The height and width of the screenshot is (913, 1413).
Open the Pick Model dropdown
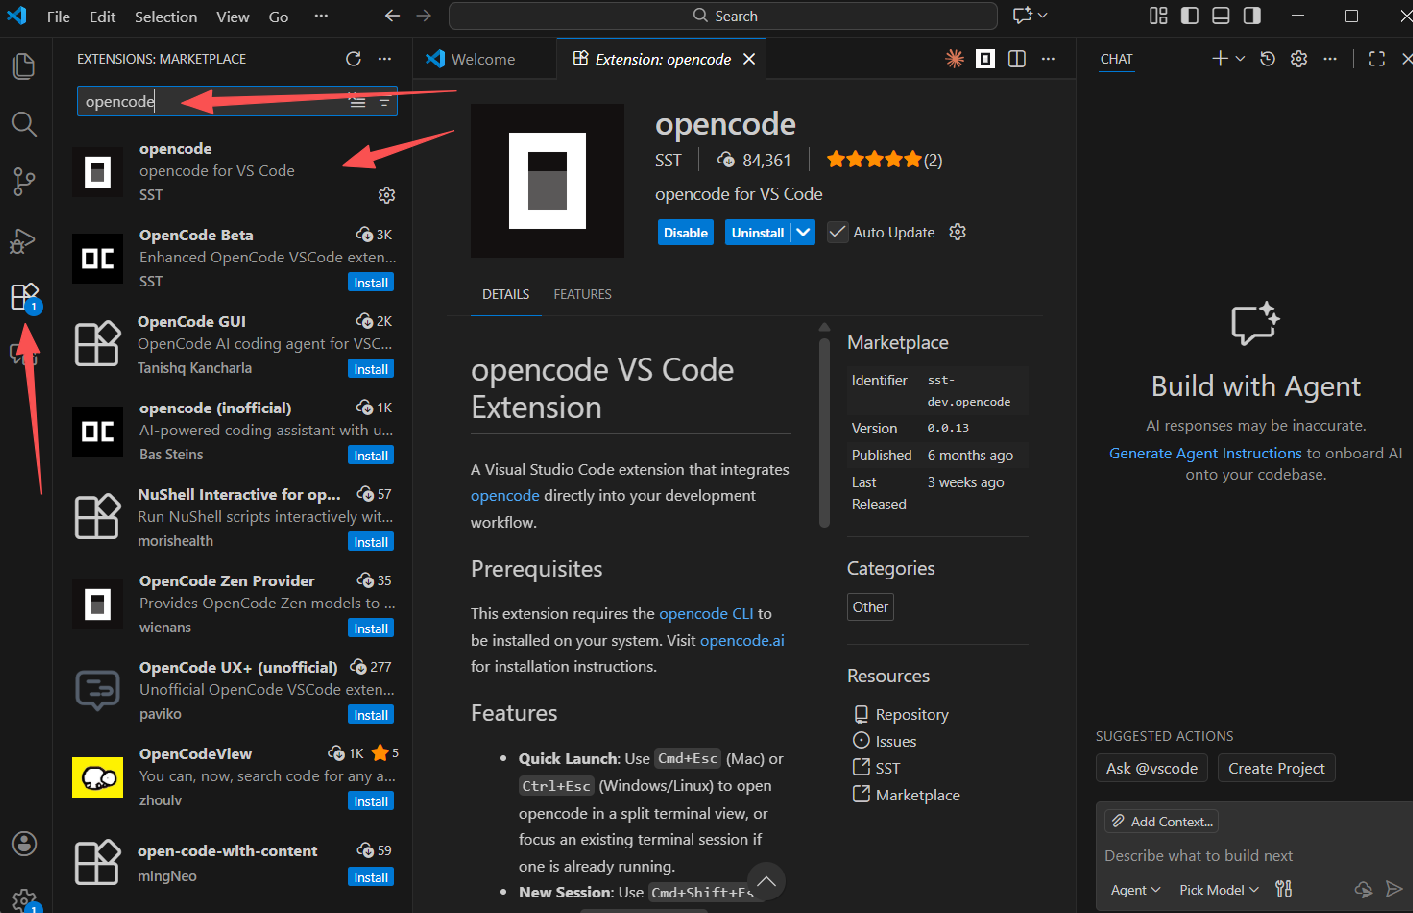1219,890
